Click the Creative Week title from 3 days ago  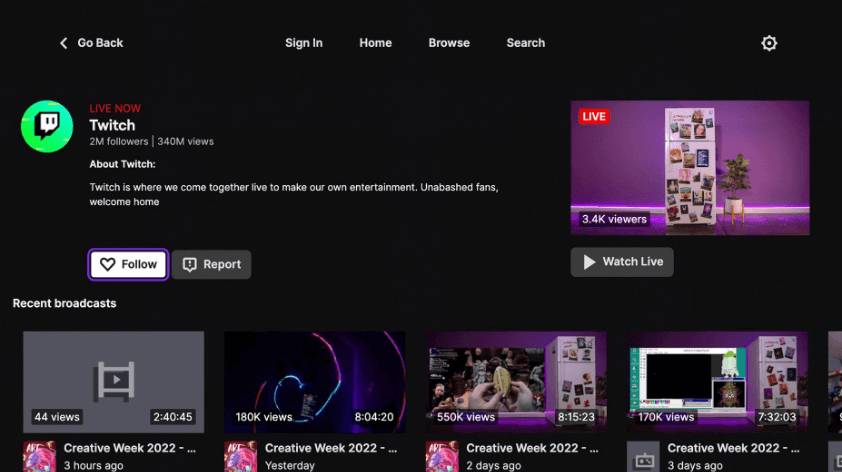734,448
